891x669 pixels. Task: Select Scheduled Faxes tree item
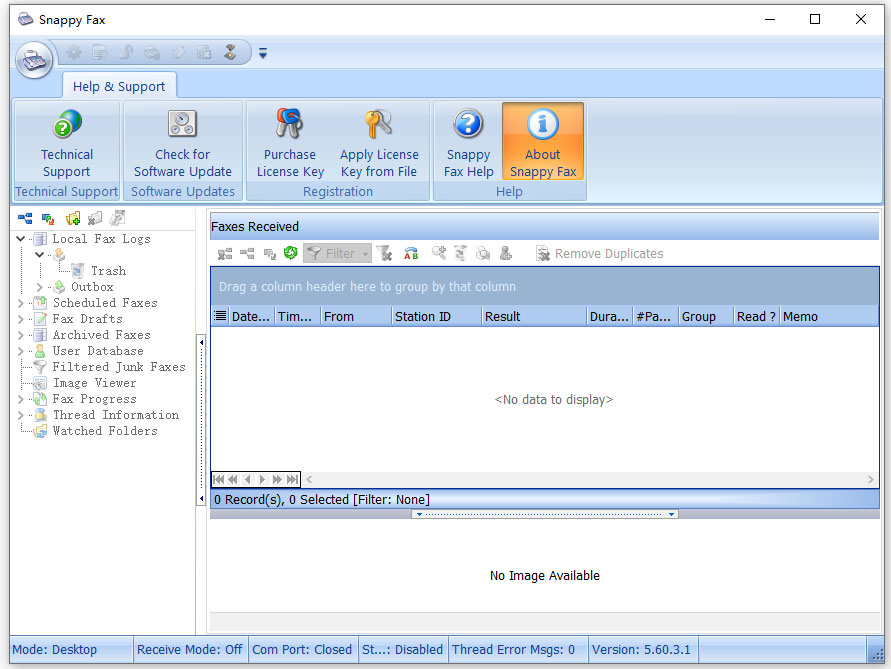[x=105, y=303]
